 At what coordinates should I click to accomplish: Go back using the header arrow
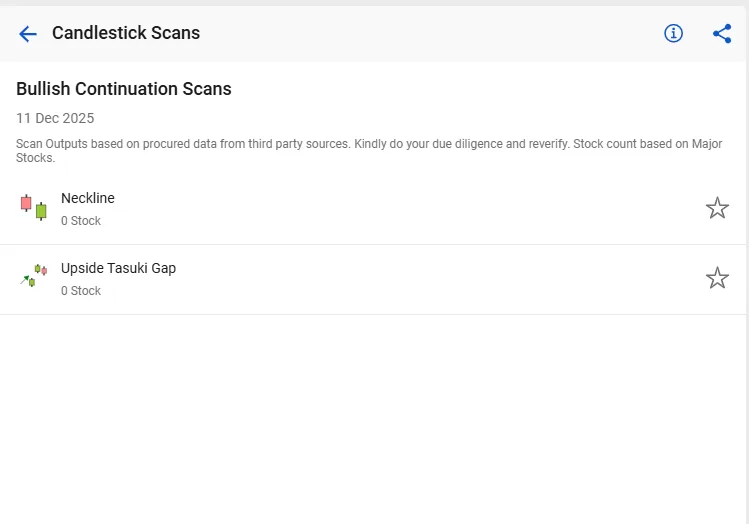click(x=27, y=34)
